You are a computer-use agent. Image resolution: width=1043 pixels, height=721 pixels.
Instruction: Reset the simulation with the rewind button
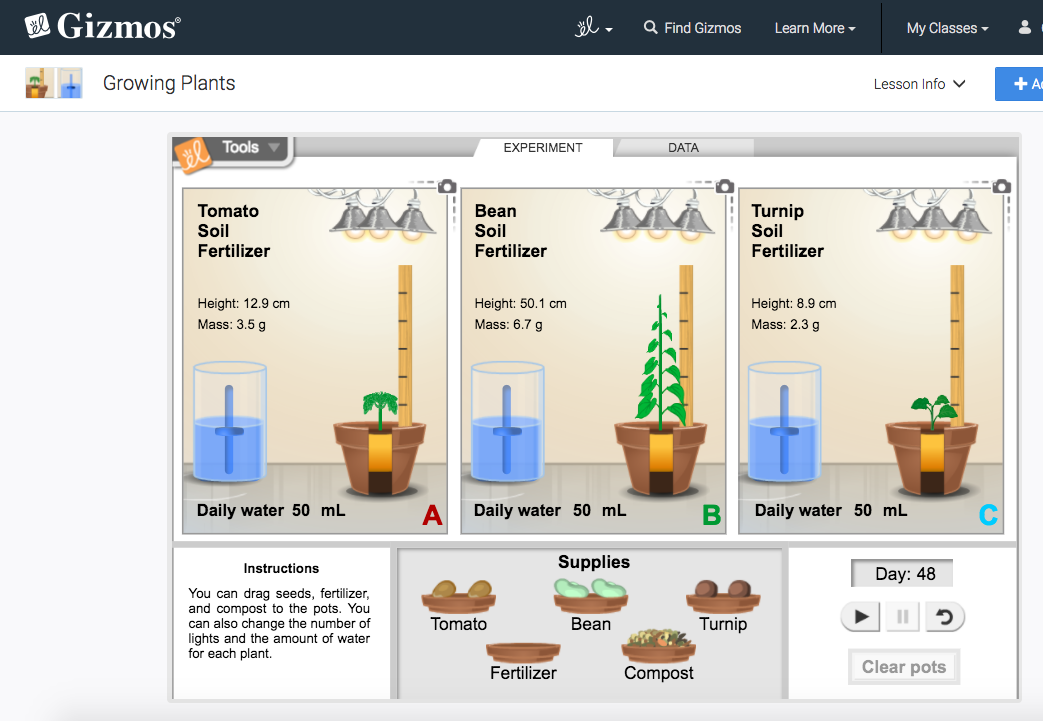click(x=943, y=616)
